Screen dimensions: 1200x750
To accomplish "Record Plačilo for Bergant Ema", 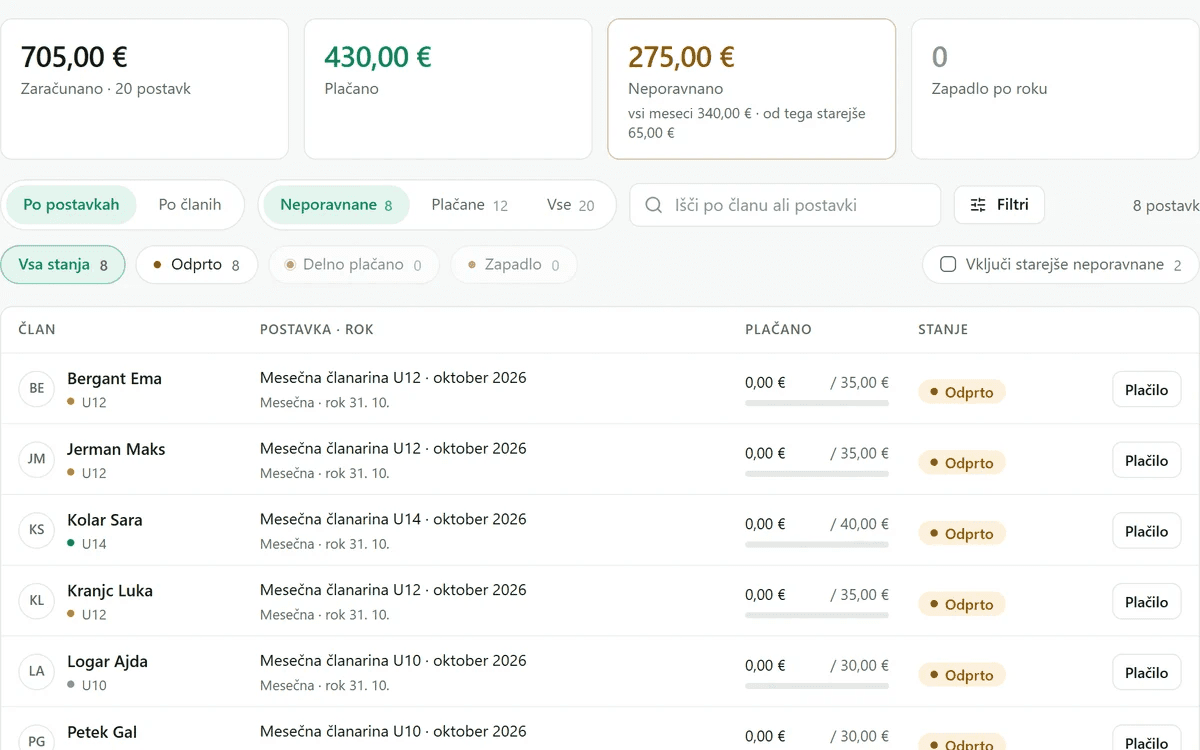I will (x=1146, y=390).
